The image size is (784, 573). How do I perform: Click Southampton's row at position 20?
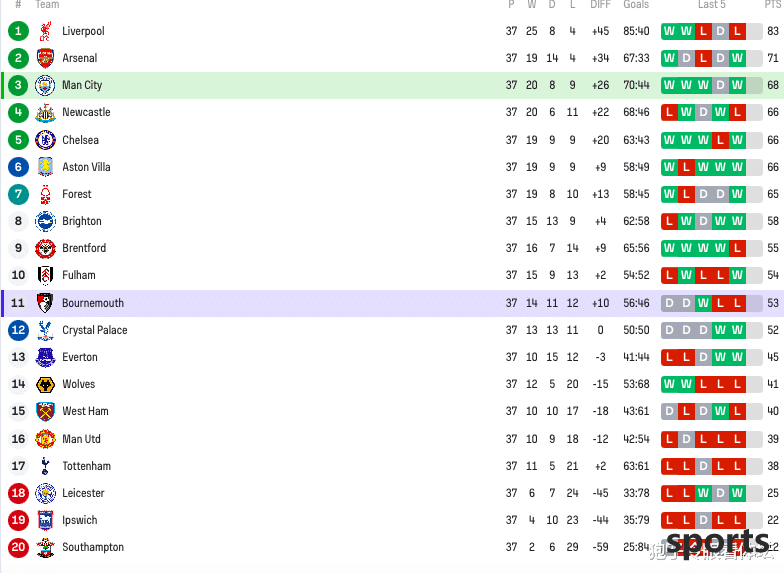392,547
